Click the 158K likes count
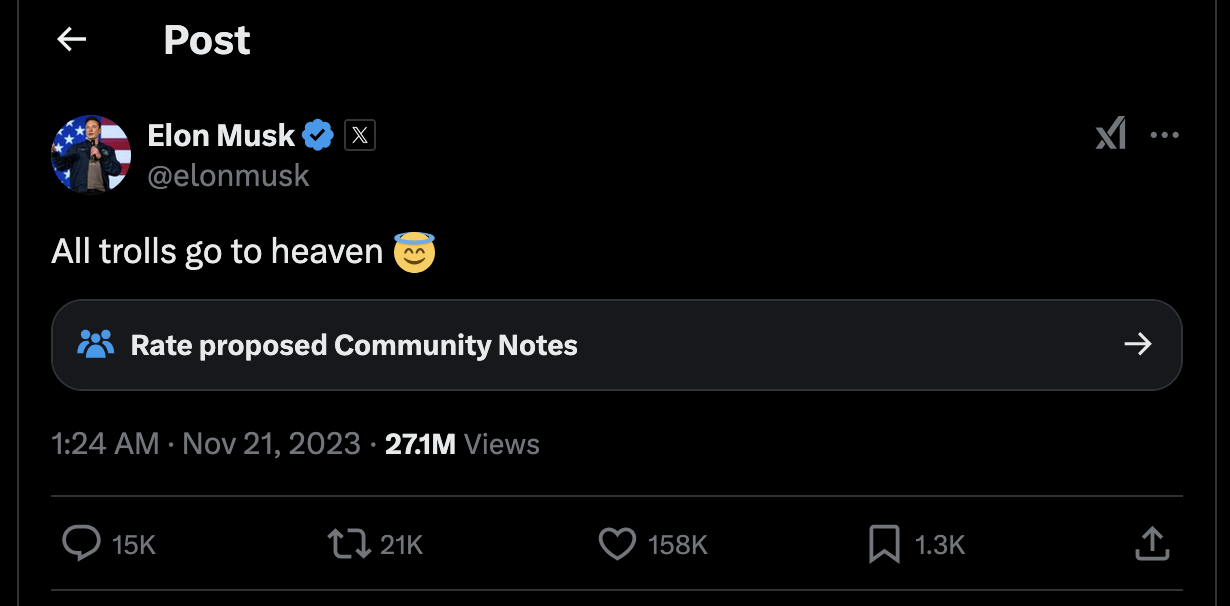1230x606 pixels. pos(678,545)
